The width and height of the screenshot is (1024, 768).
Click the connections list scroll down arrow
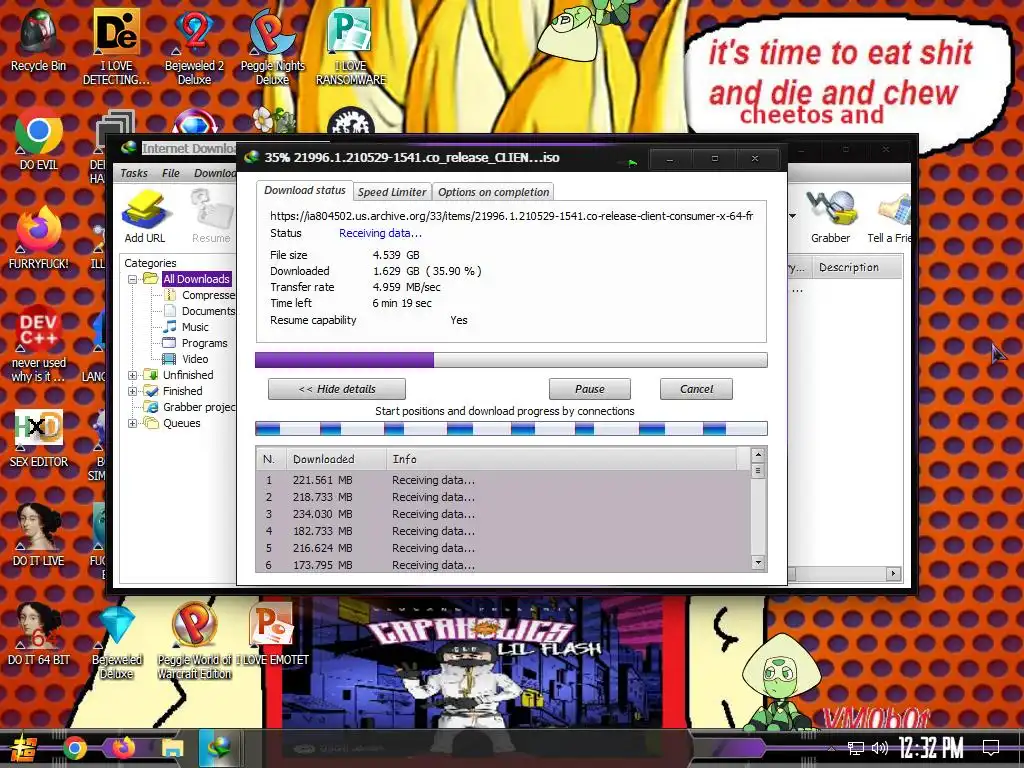758,562
